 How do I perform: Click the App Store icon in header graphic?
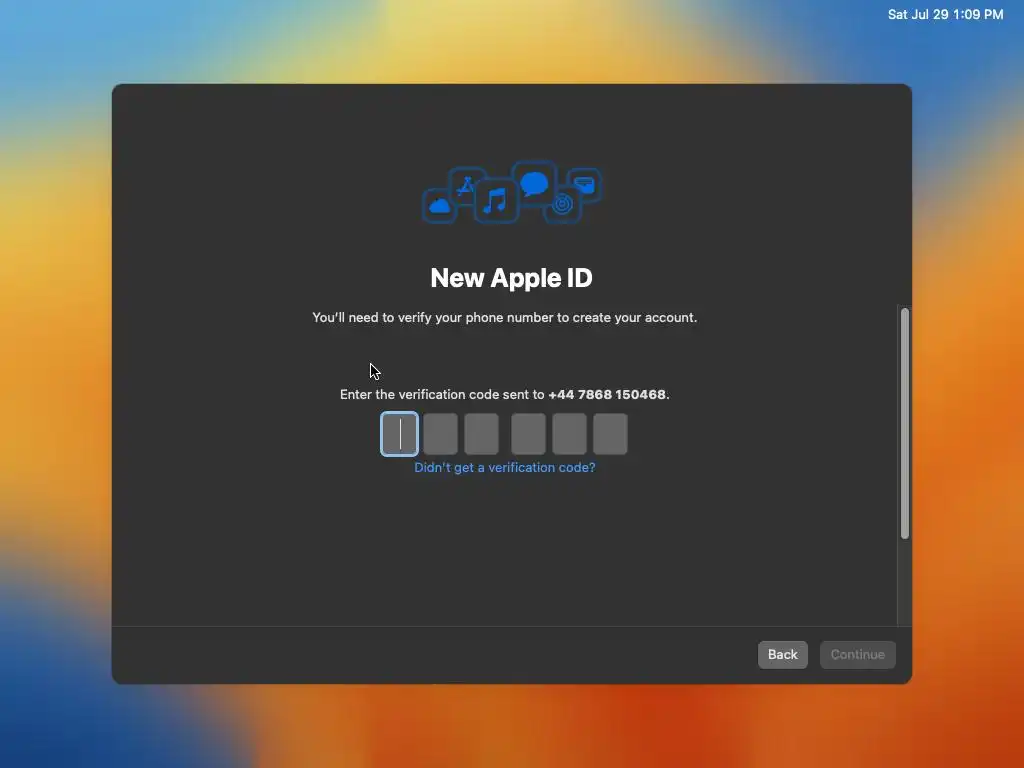tap(466, 186)
